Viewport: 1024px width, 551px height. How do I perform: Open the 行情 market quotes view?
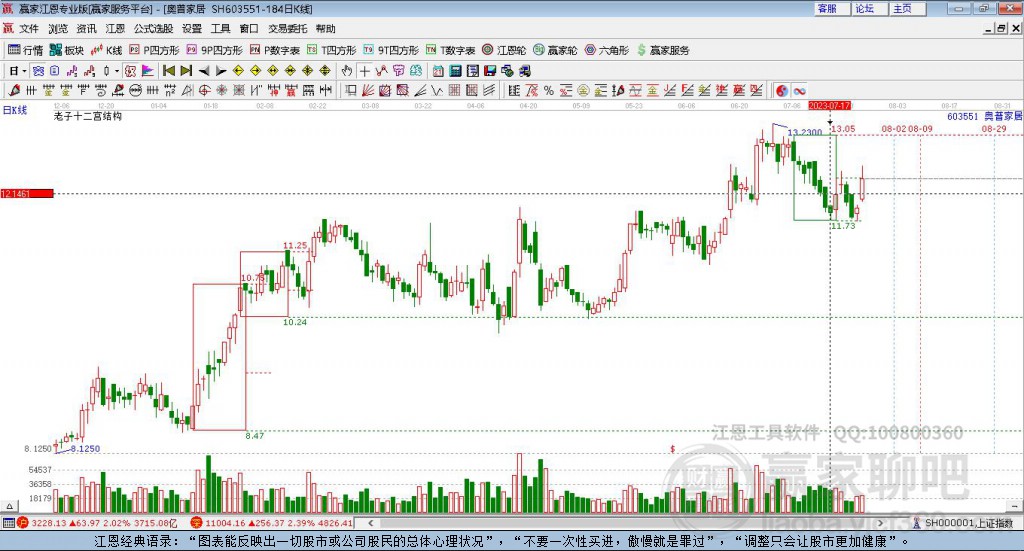(x=25, y=50)
